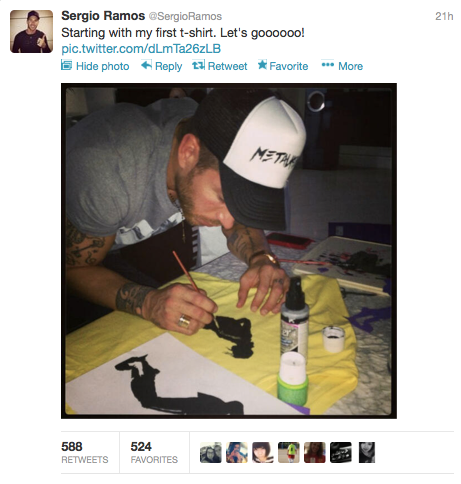Image resolution: width=461 pixels, height=484 pixels.
Task: Open Sergio Ramos profile avatar
Action: [31, 32]
